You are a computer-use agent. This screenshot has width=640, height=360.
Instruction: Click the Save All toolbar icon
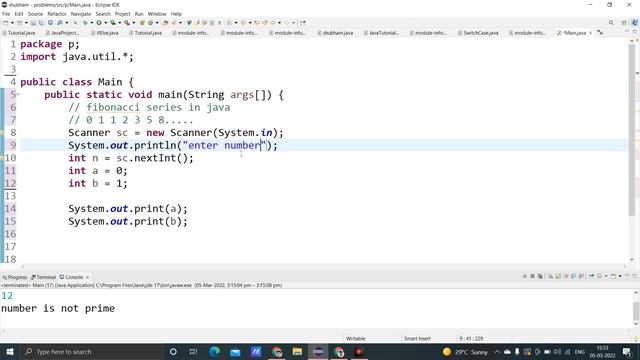(x=41, y=23)
